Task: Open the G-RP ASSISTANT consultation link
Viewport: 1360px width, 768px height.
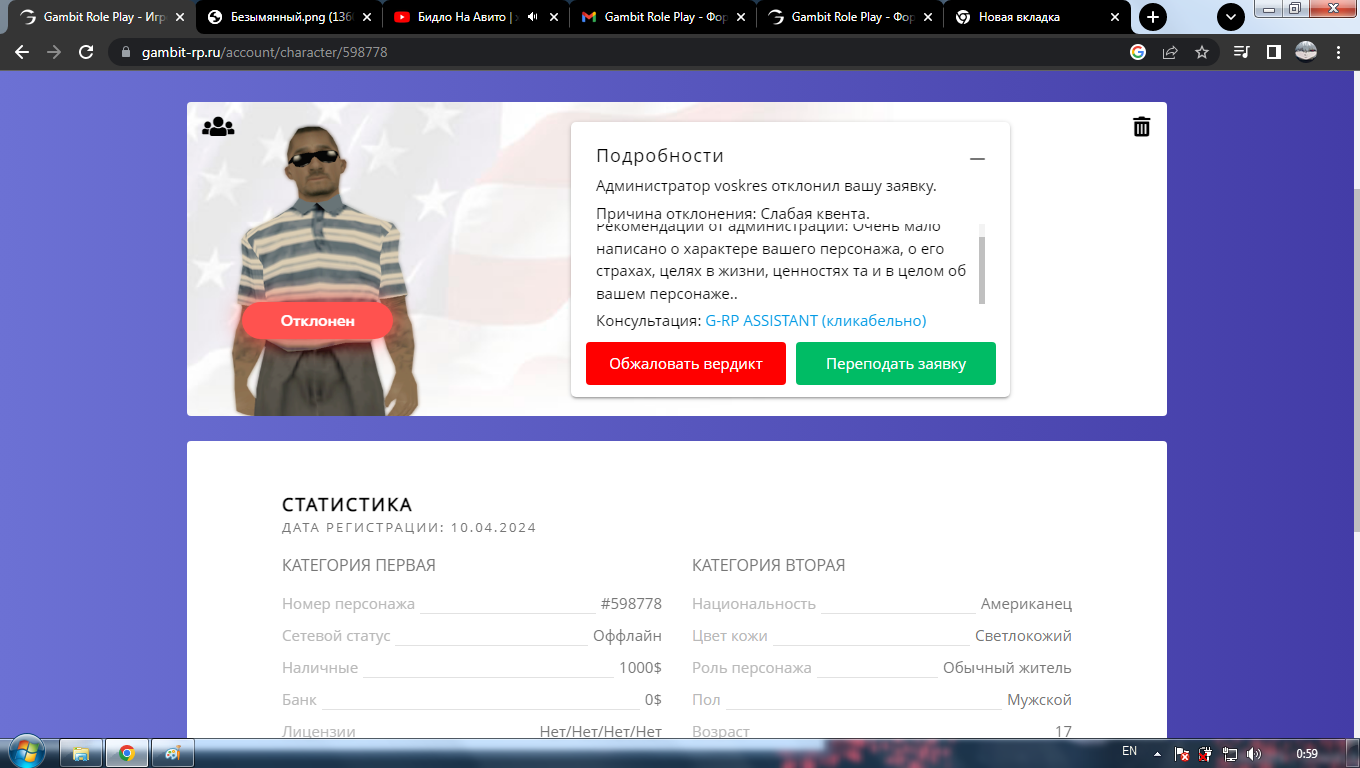Action: click(x=815, y=321)
